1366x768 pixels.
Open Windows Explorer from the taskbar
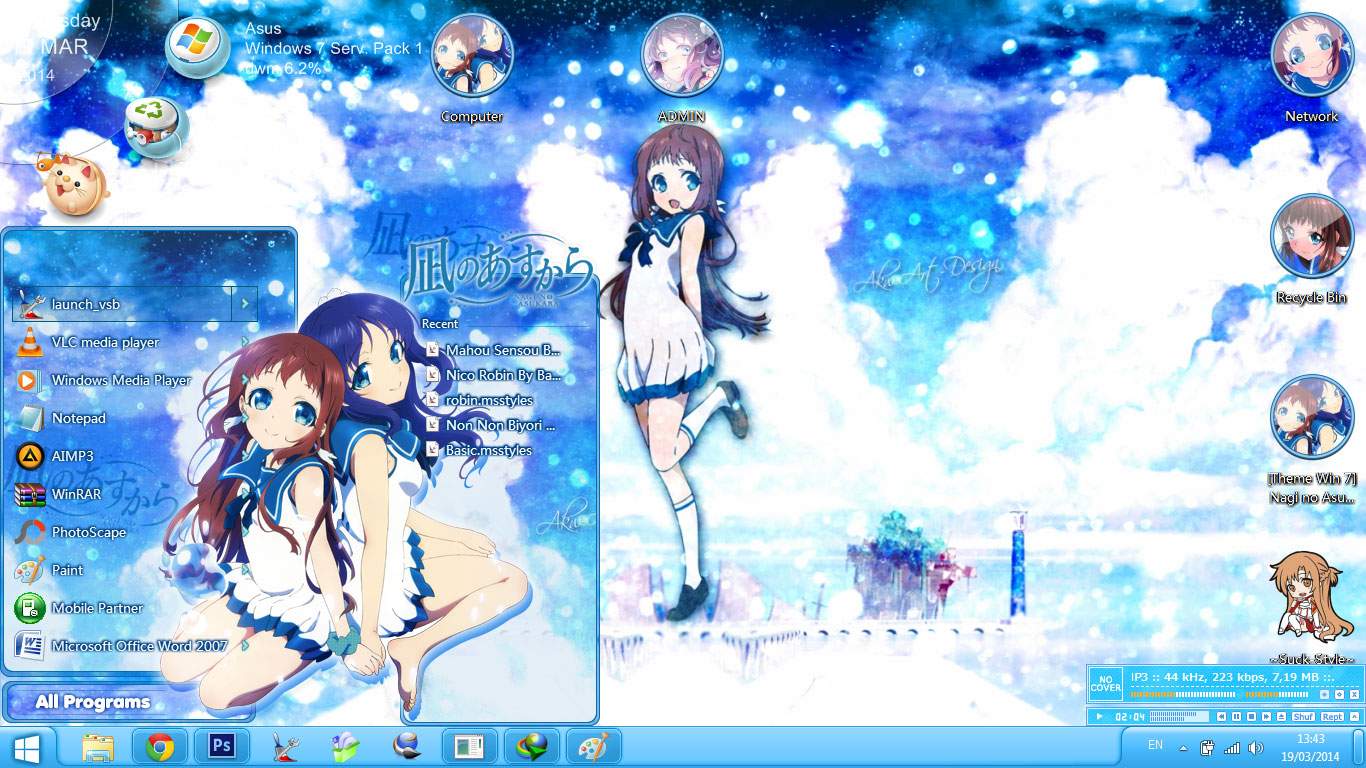(x=98, y=745)
